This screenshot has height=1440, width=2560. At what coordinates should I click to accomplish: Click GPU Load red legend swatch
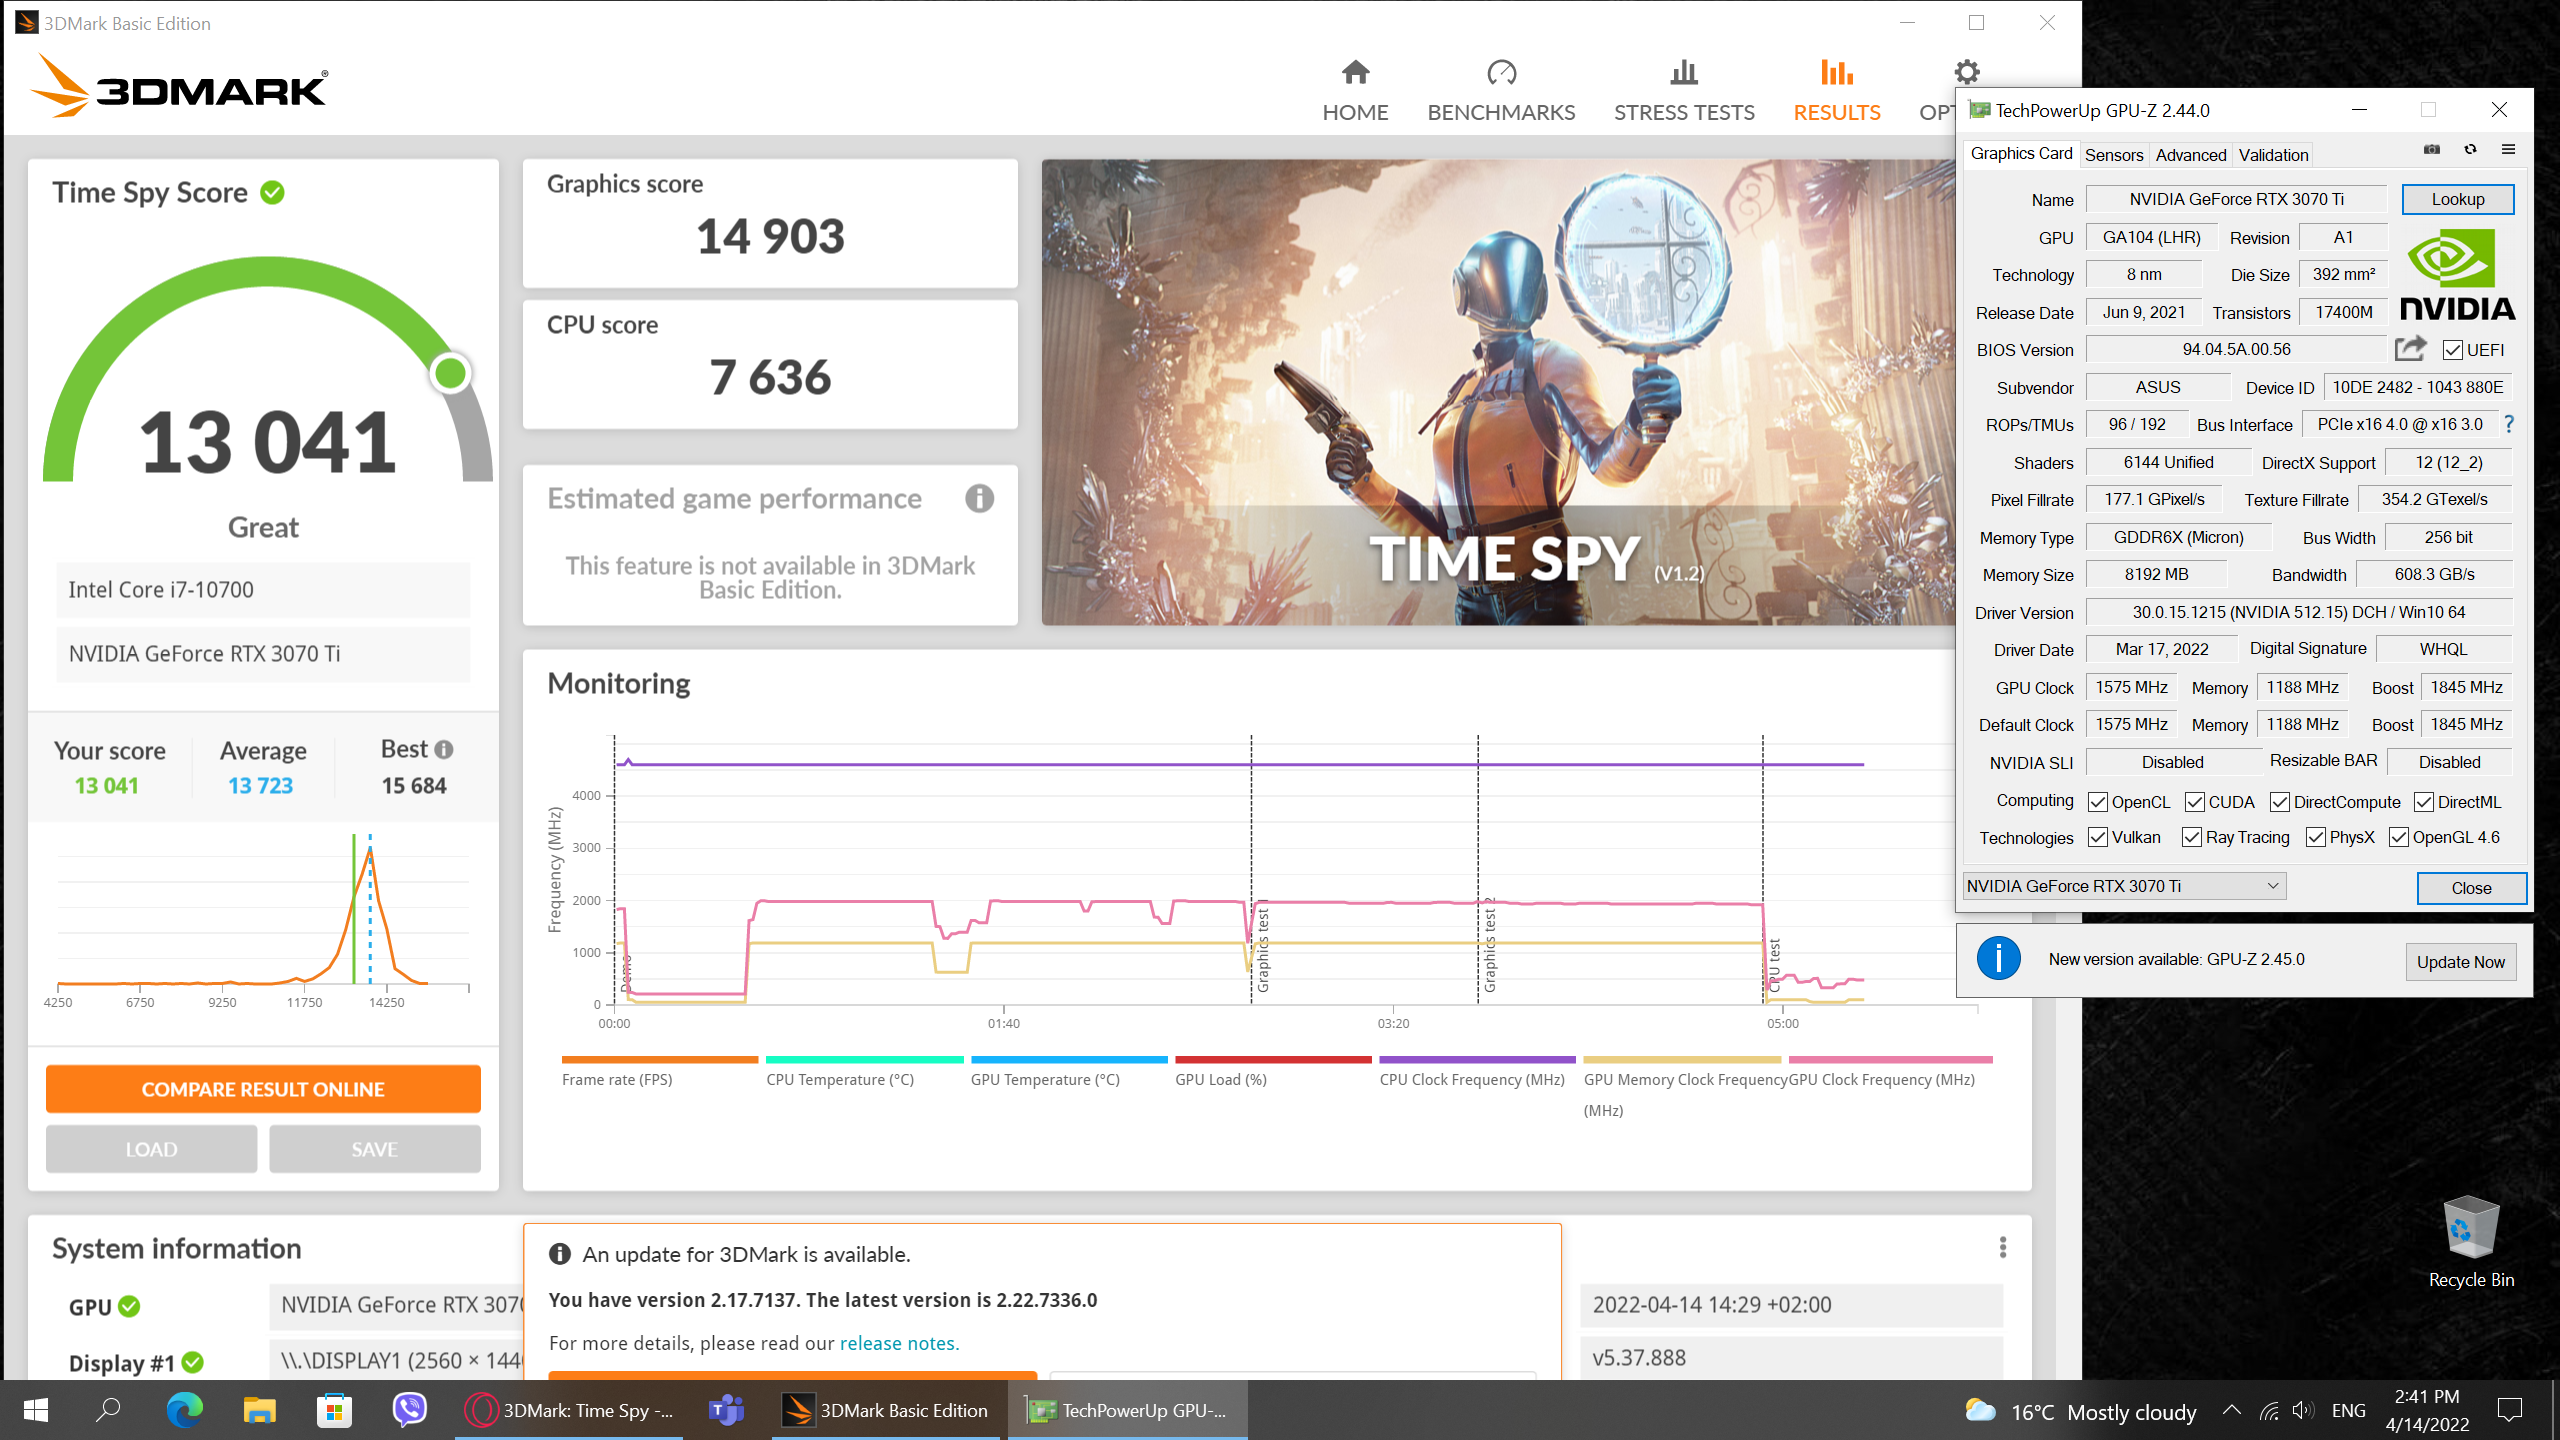point(1272,1059)
